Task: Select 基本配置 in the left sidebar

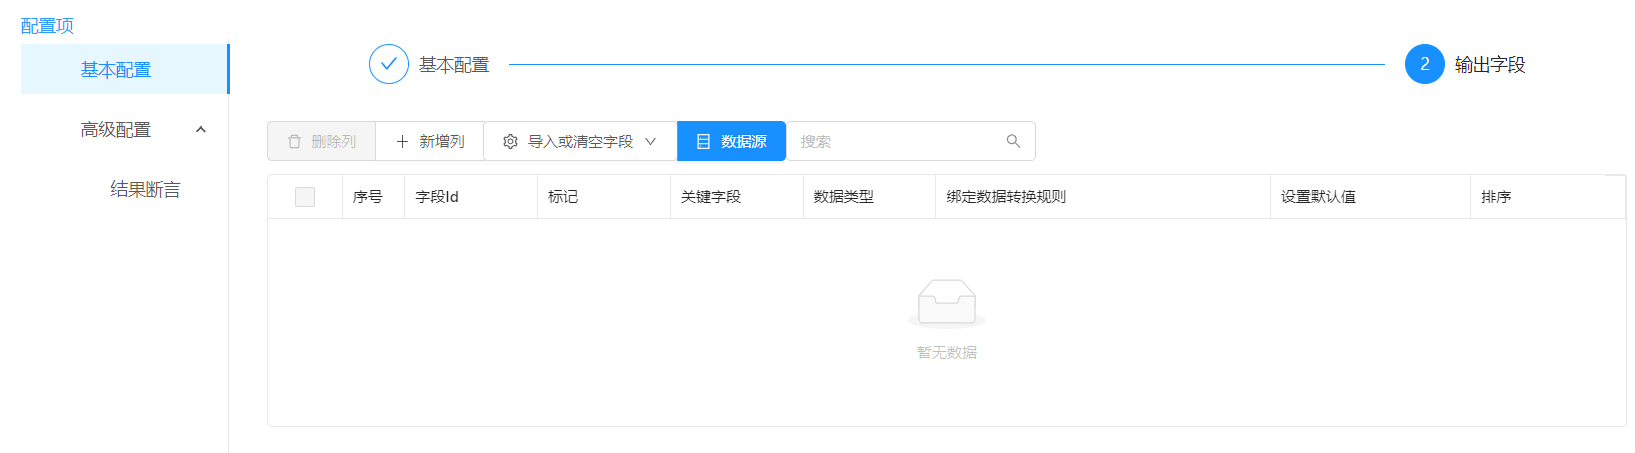Action: coord(116,70)
